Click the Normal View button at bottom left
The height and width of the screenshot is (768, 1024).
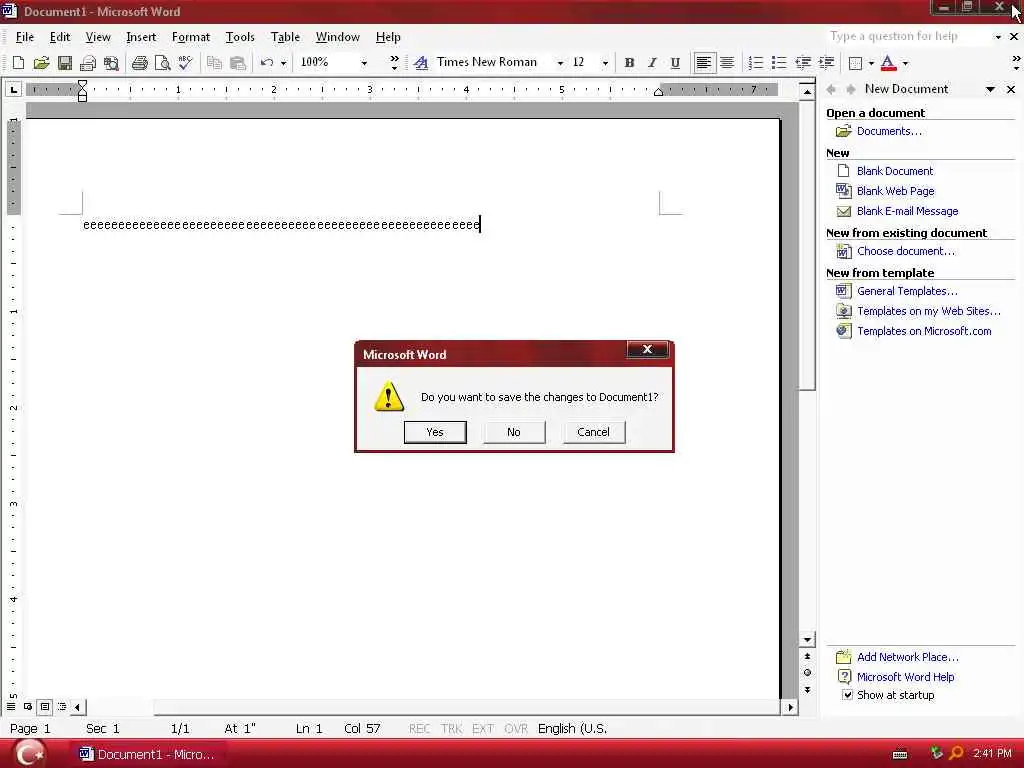(11, 707)
